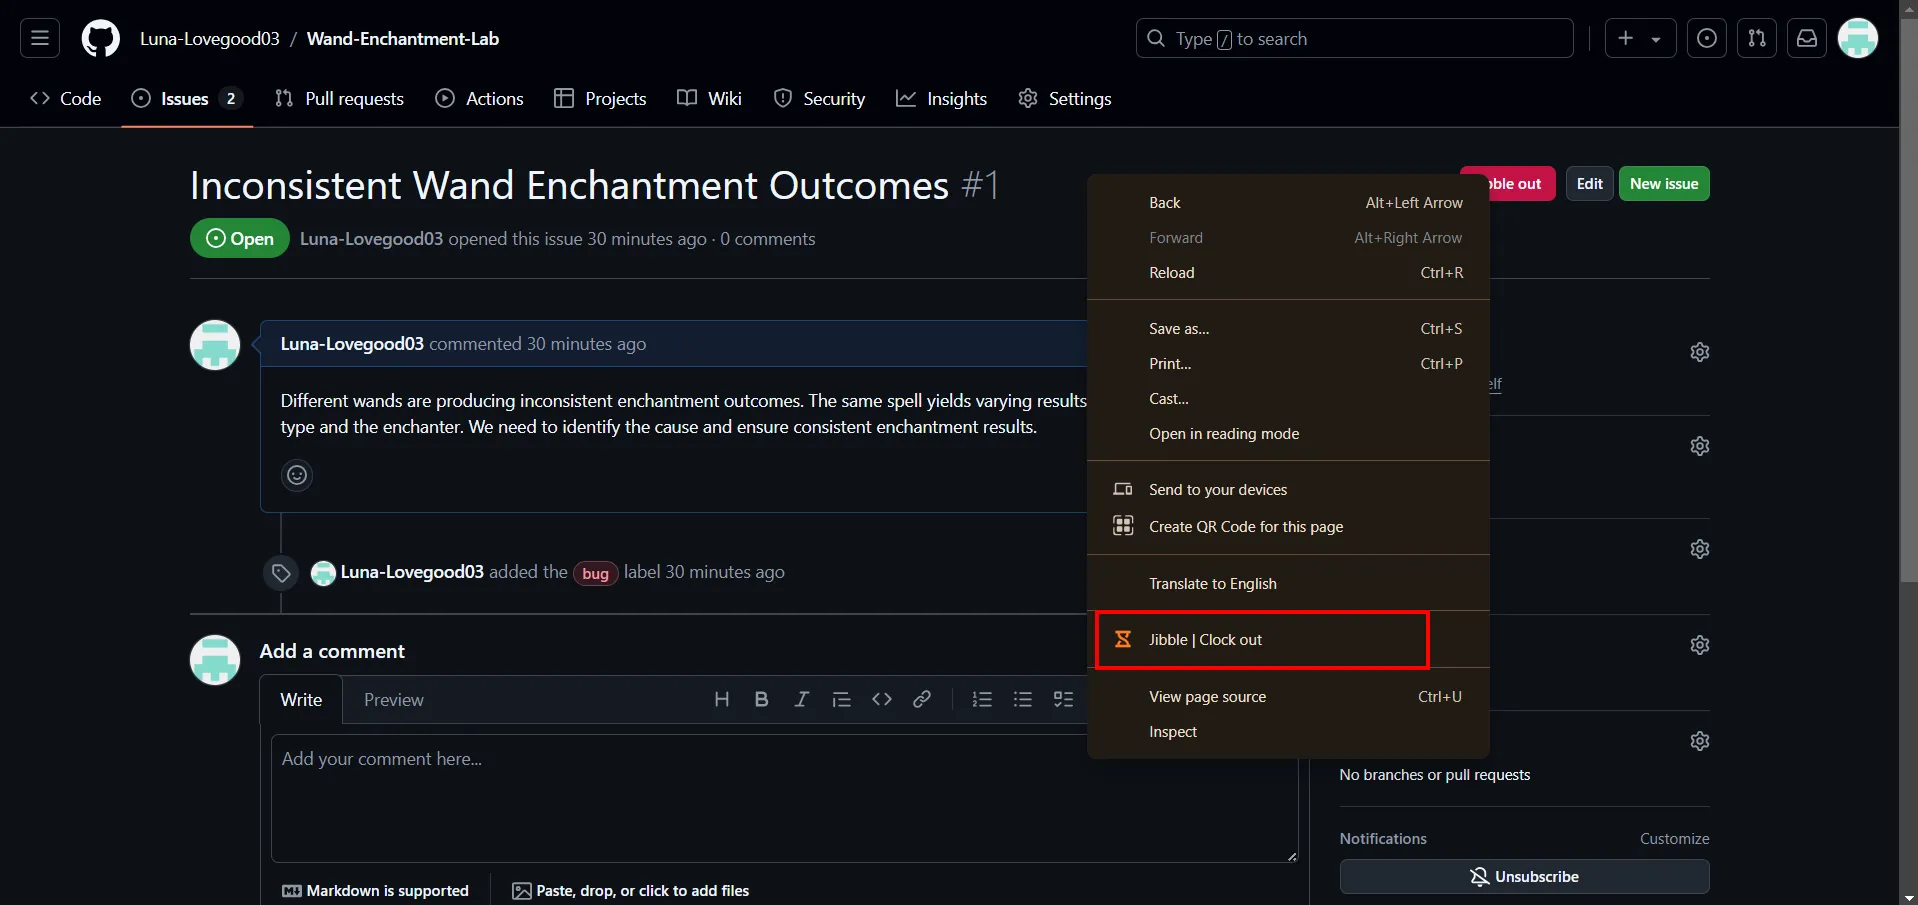
Task: Click the italic formatting icon
Action: (x=801, y=700)
